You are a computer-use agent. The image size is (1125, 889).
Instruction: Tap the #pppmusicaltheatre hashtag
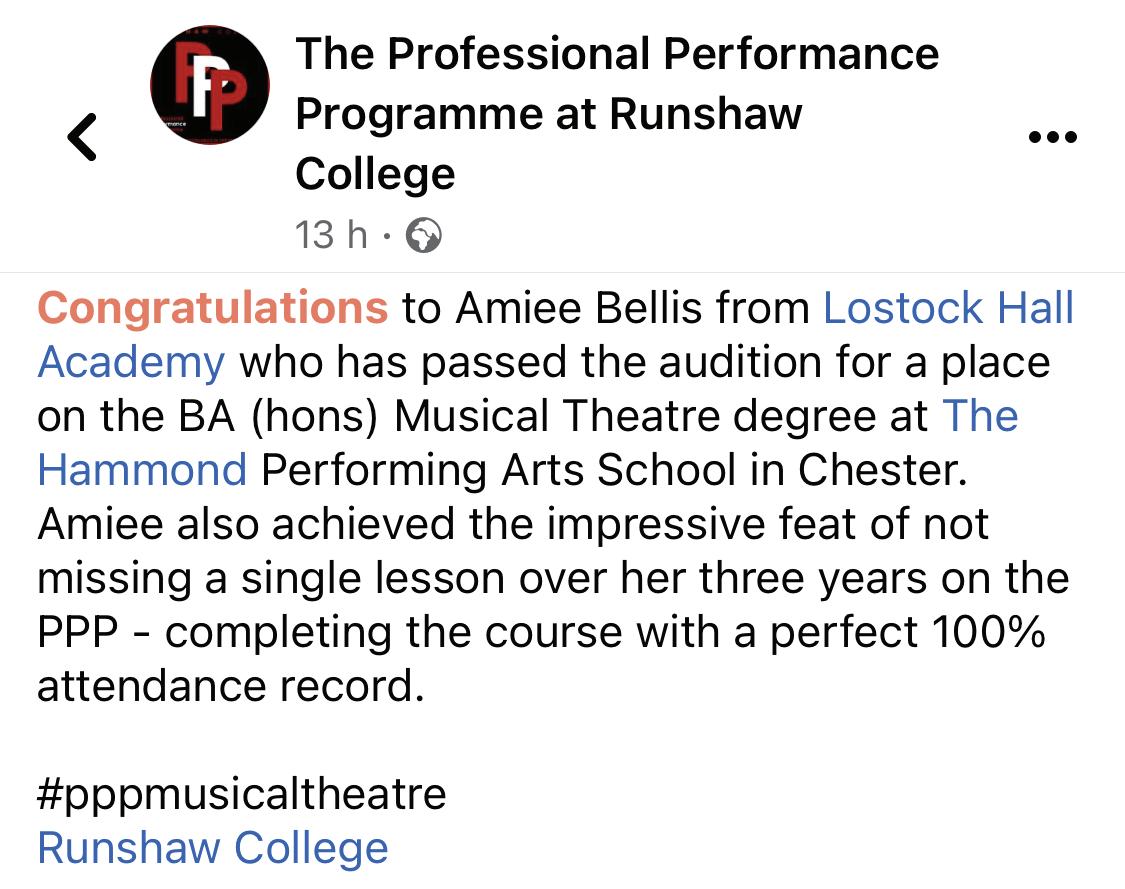click(x=242, y=794)
